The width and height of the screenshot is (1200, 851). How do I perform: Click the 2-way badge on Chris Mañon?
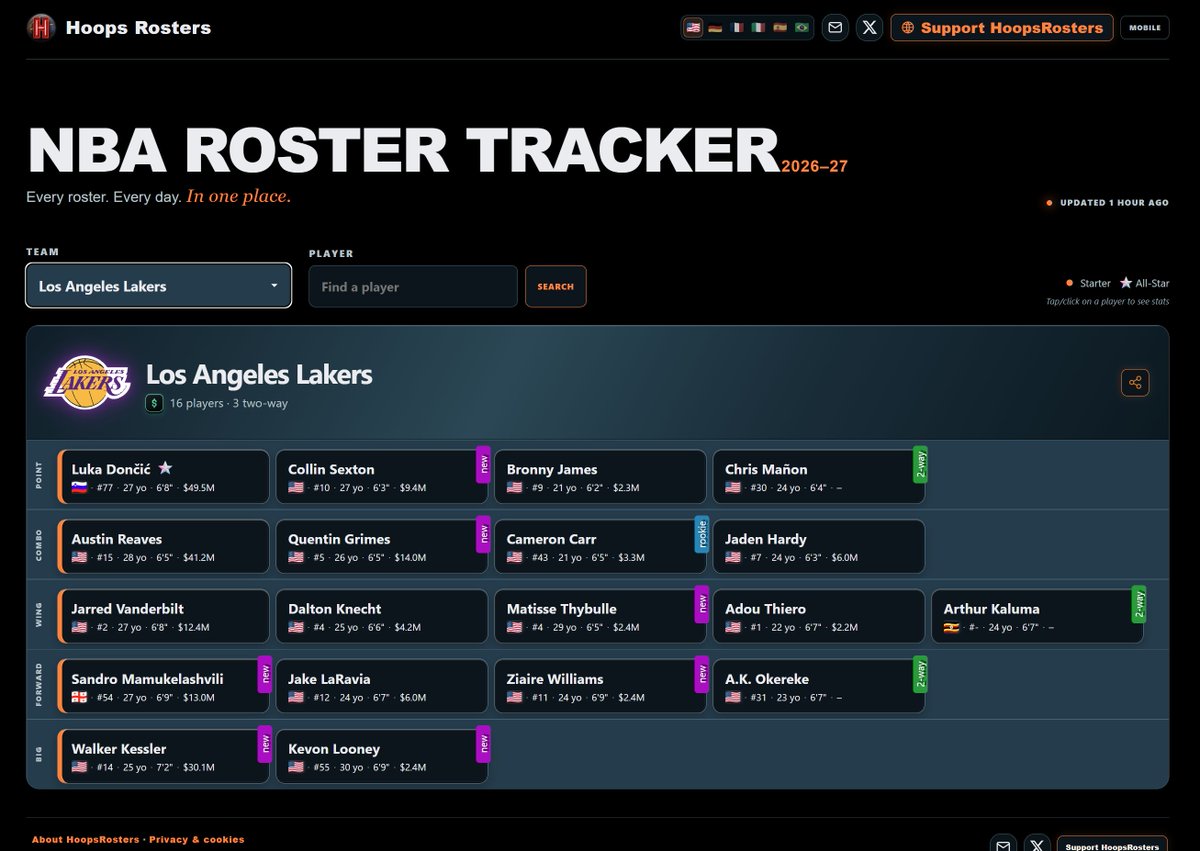(919, 465)
